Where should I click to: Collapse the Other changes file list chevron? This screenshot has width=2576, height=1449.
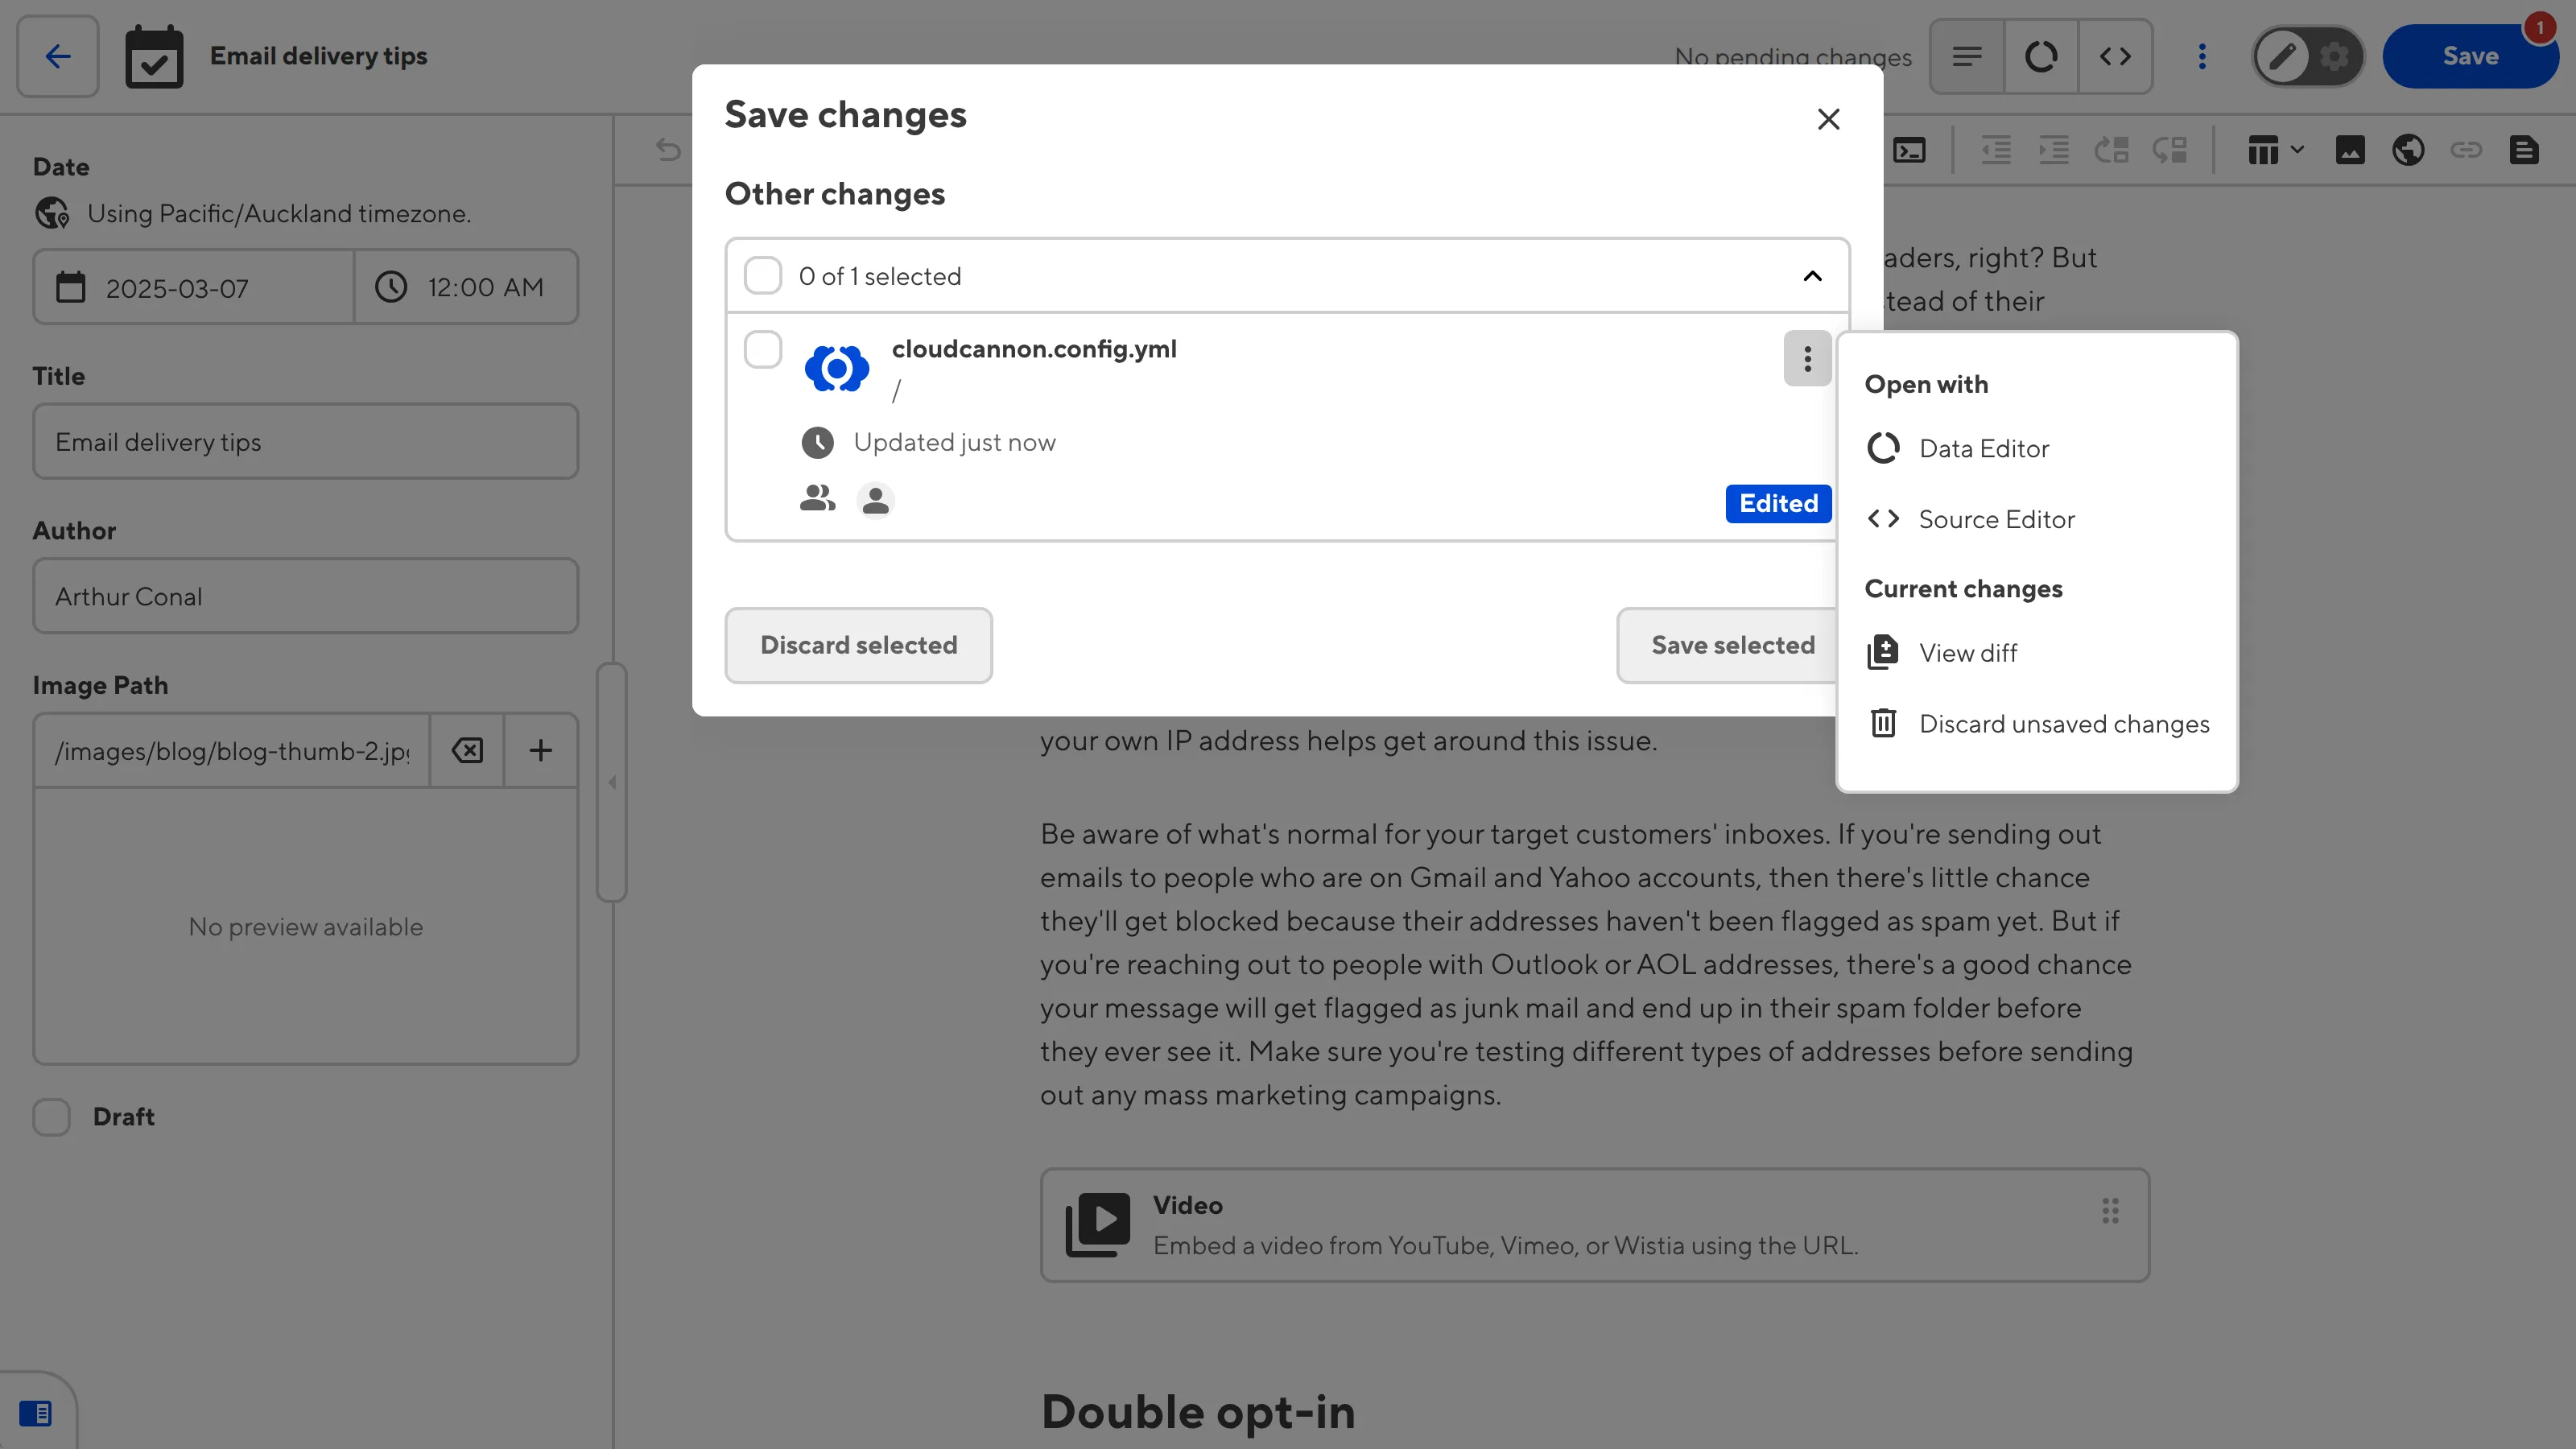1812,276
